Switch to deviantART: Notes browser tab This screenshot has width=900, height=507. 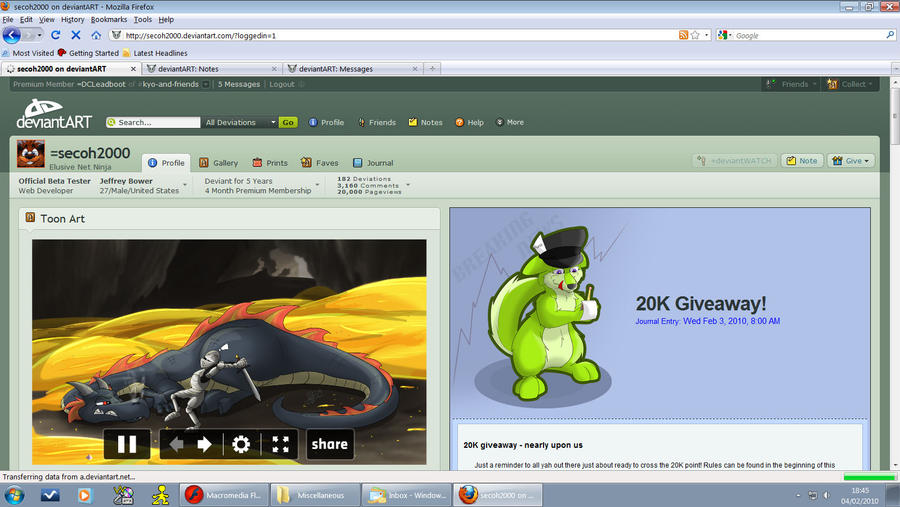point(210,69)
